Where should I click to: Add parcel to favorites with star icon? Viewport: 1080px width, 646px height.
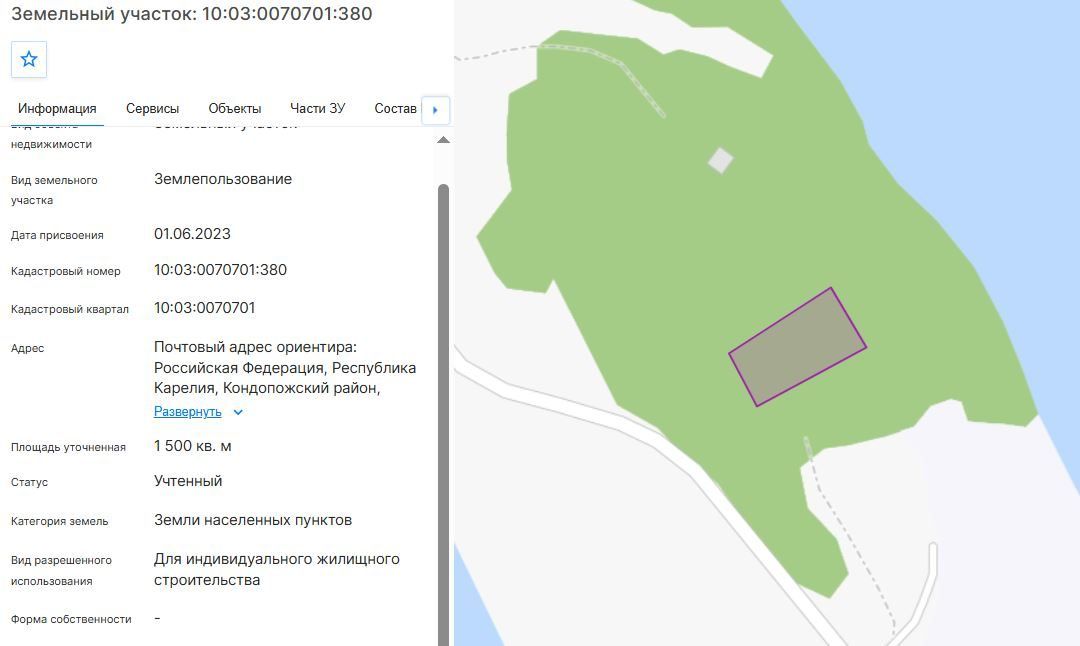point(29,59)
